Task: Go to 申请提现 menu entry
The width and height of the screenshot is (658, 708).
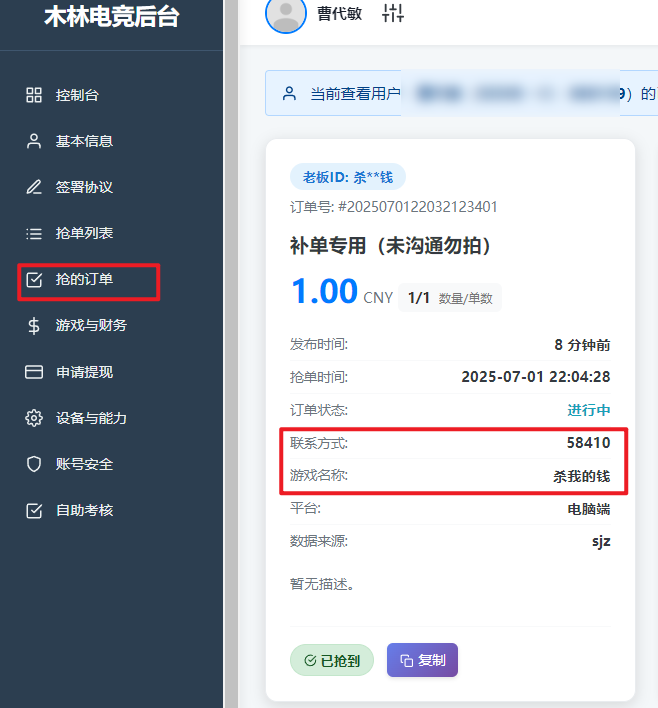Action: point(84,372)
